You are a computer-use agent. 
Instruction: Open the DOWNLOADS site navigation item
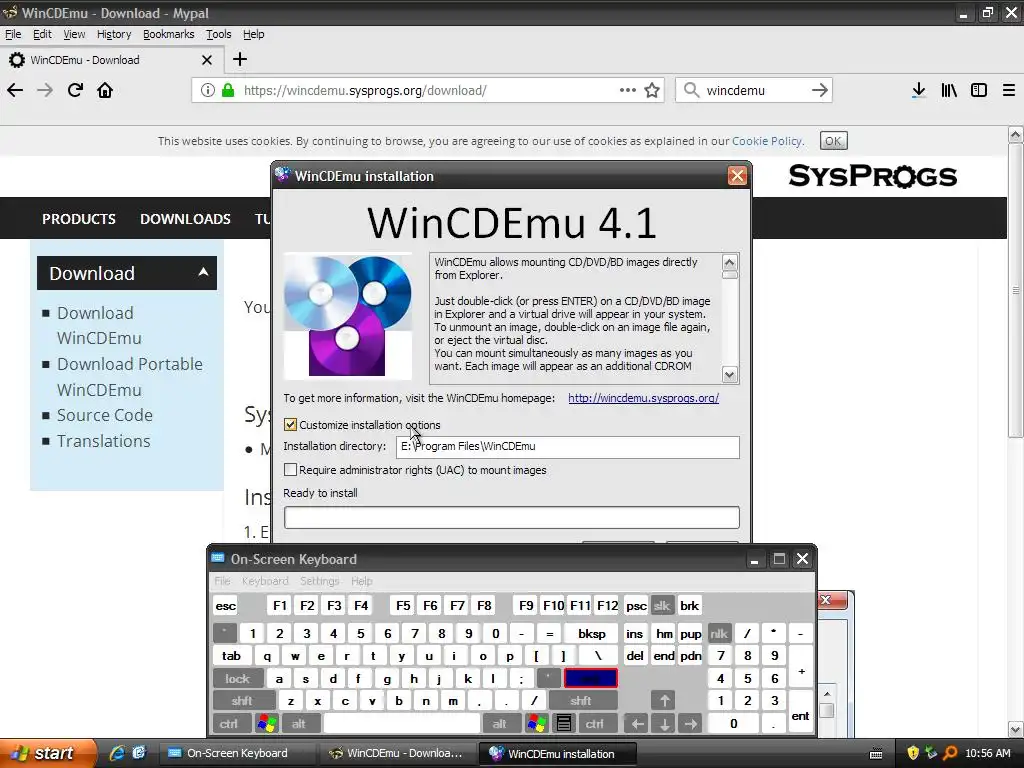point(185,219)
